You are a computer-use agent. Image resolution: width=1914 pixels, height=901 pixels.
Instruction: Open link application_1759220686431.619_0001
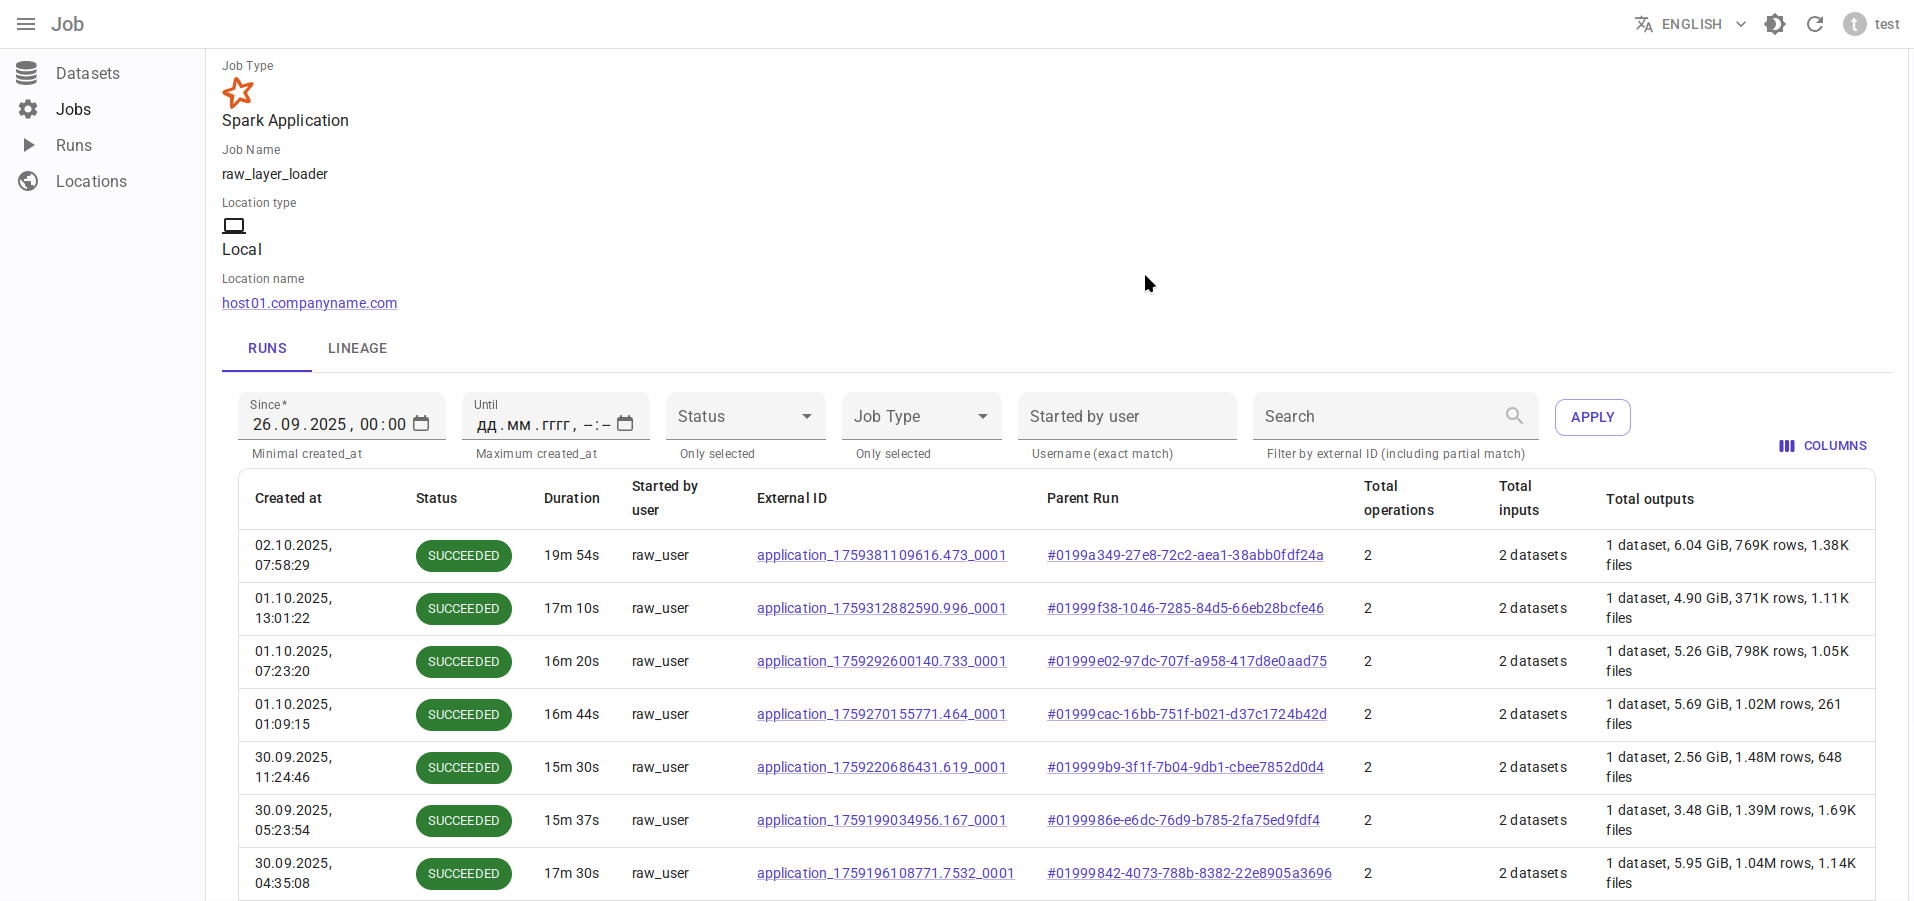[x=881, y=767]
